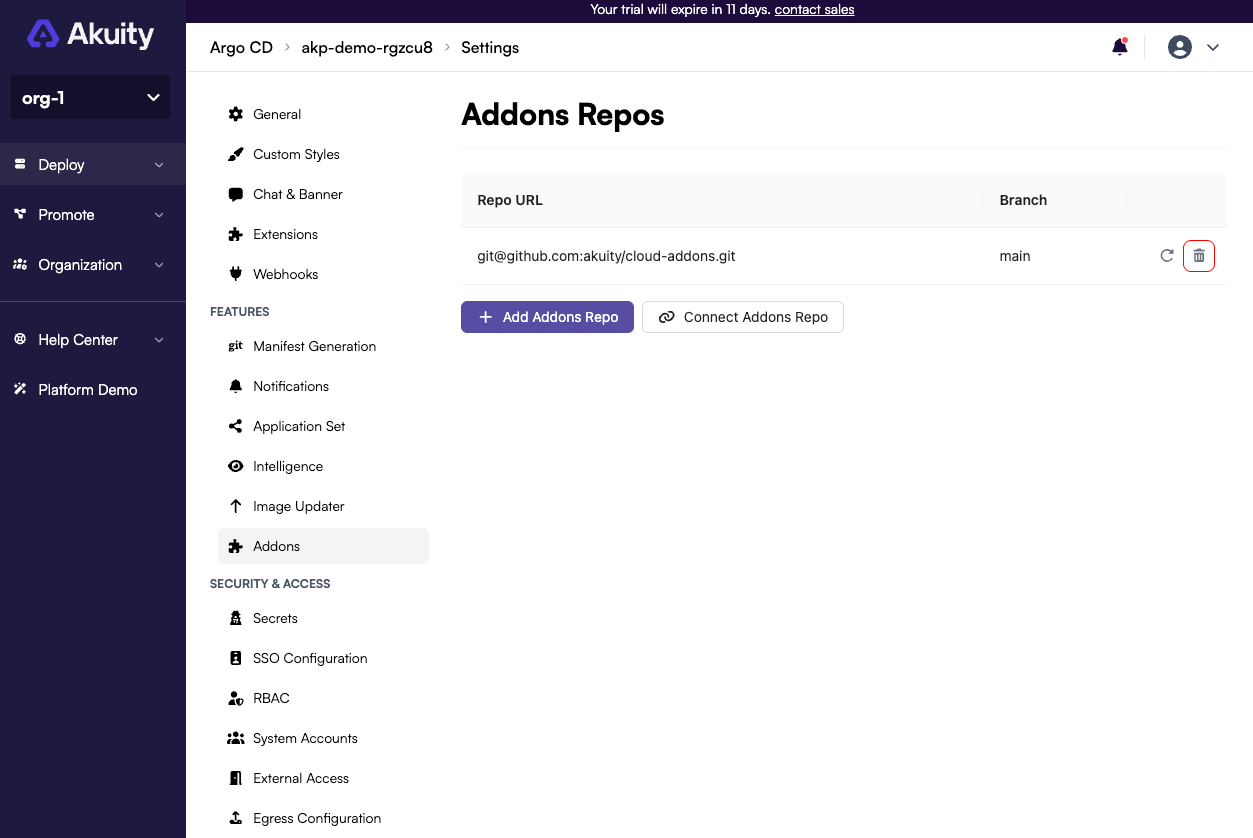
Task: Select General in the settings menu
Action: pos(276,114)
